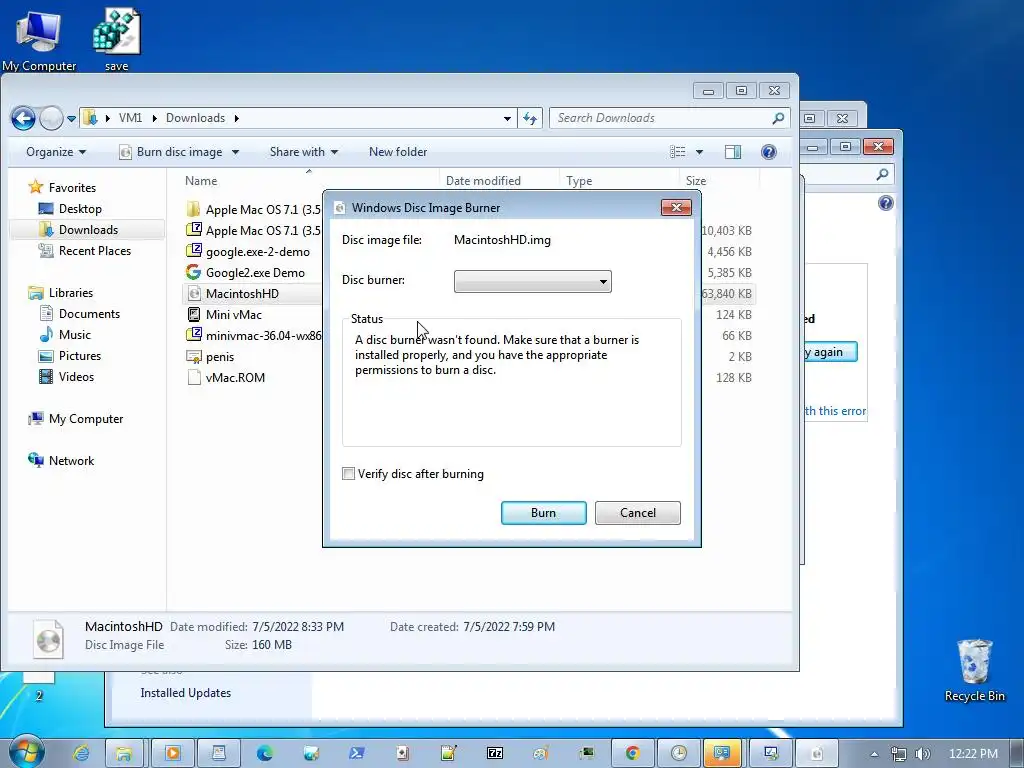
Task: Open PowerShell from taskbar
Action: tap(357, 753)
